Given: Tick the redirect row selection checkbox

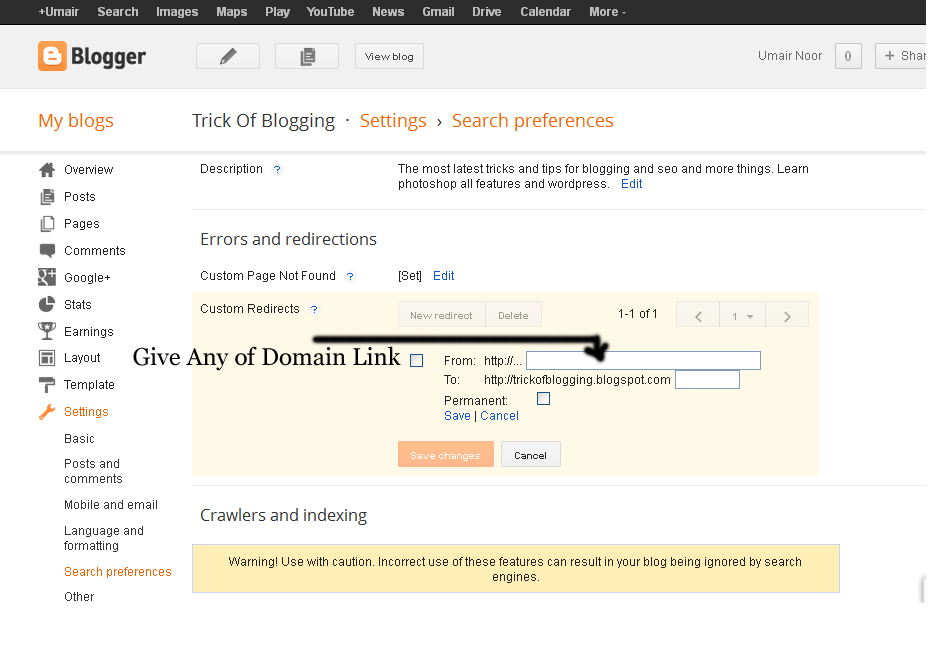Looking at the screenshot, I should (417, 360).
